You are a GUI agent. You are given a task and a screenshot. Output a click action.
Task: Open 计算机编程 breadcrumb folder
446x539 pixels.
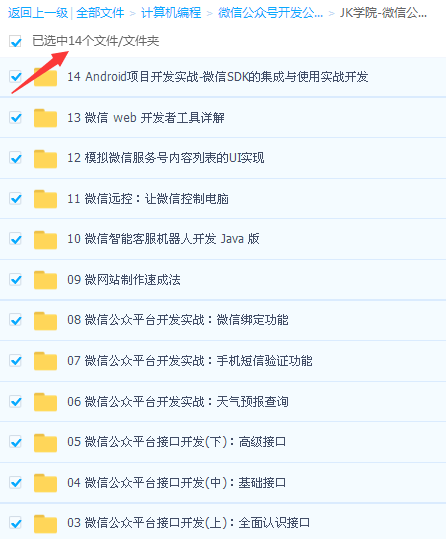pyautogui.click(x=171, y=13)
